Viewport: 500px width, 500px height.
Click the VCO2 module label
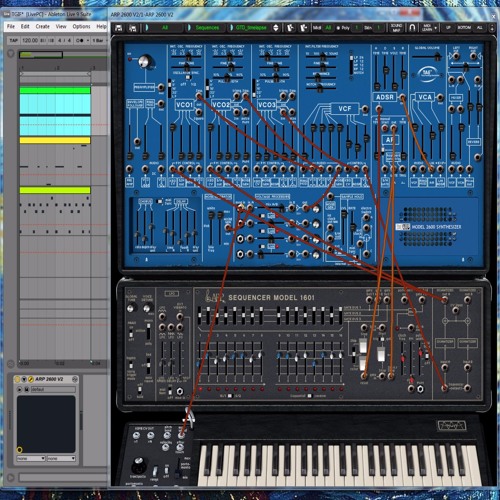click(x=221, y=105)
